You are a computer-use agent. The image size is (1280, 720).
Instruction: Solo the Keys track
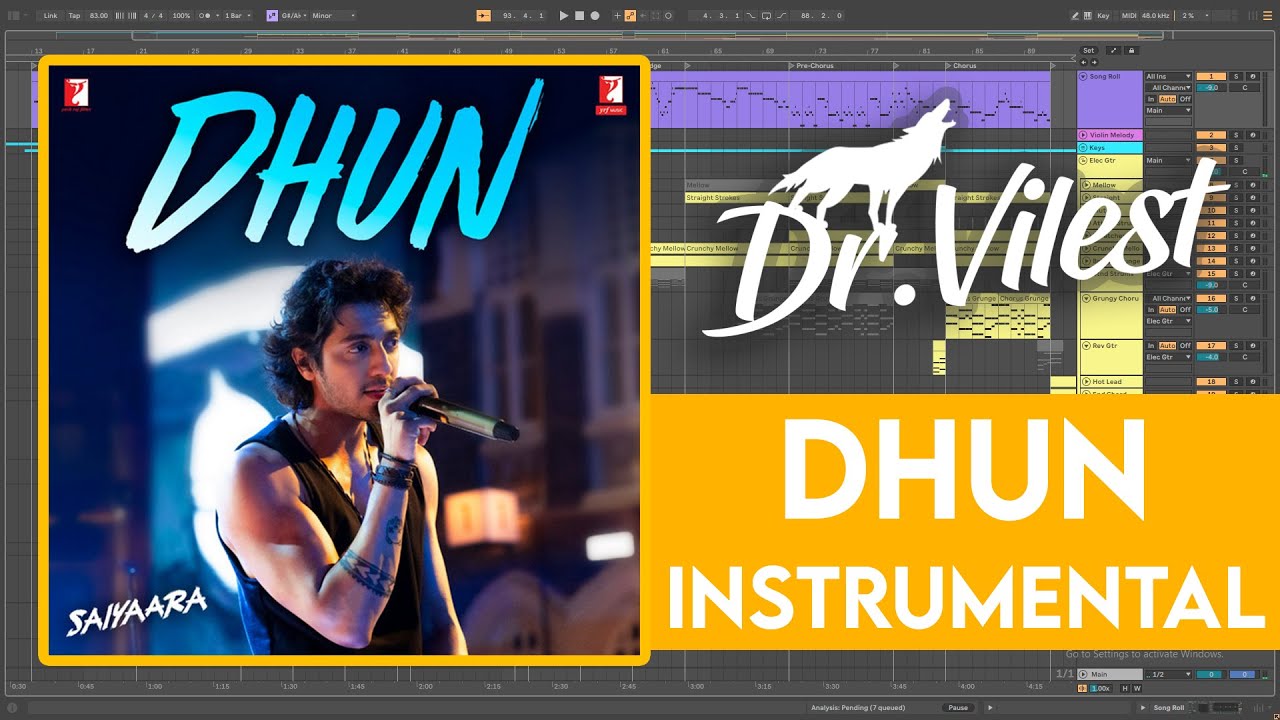1236,147
